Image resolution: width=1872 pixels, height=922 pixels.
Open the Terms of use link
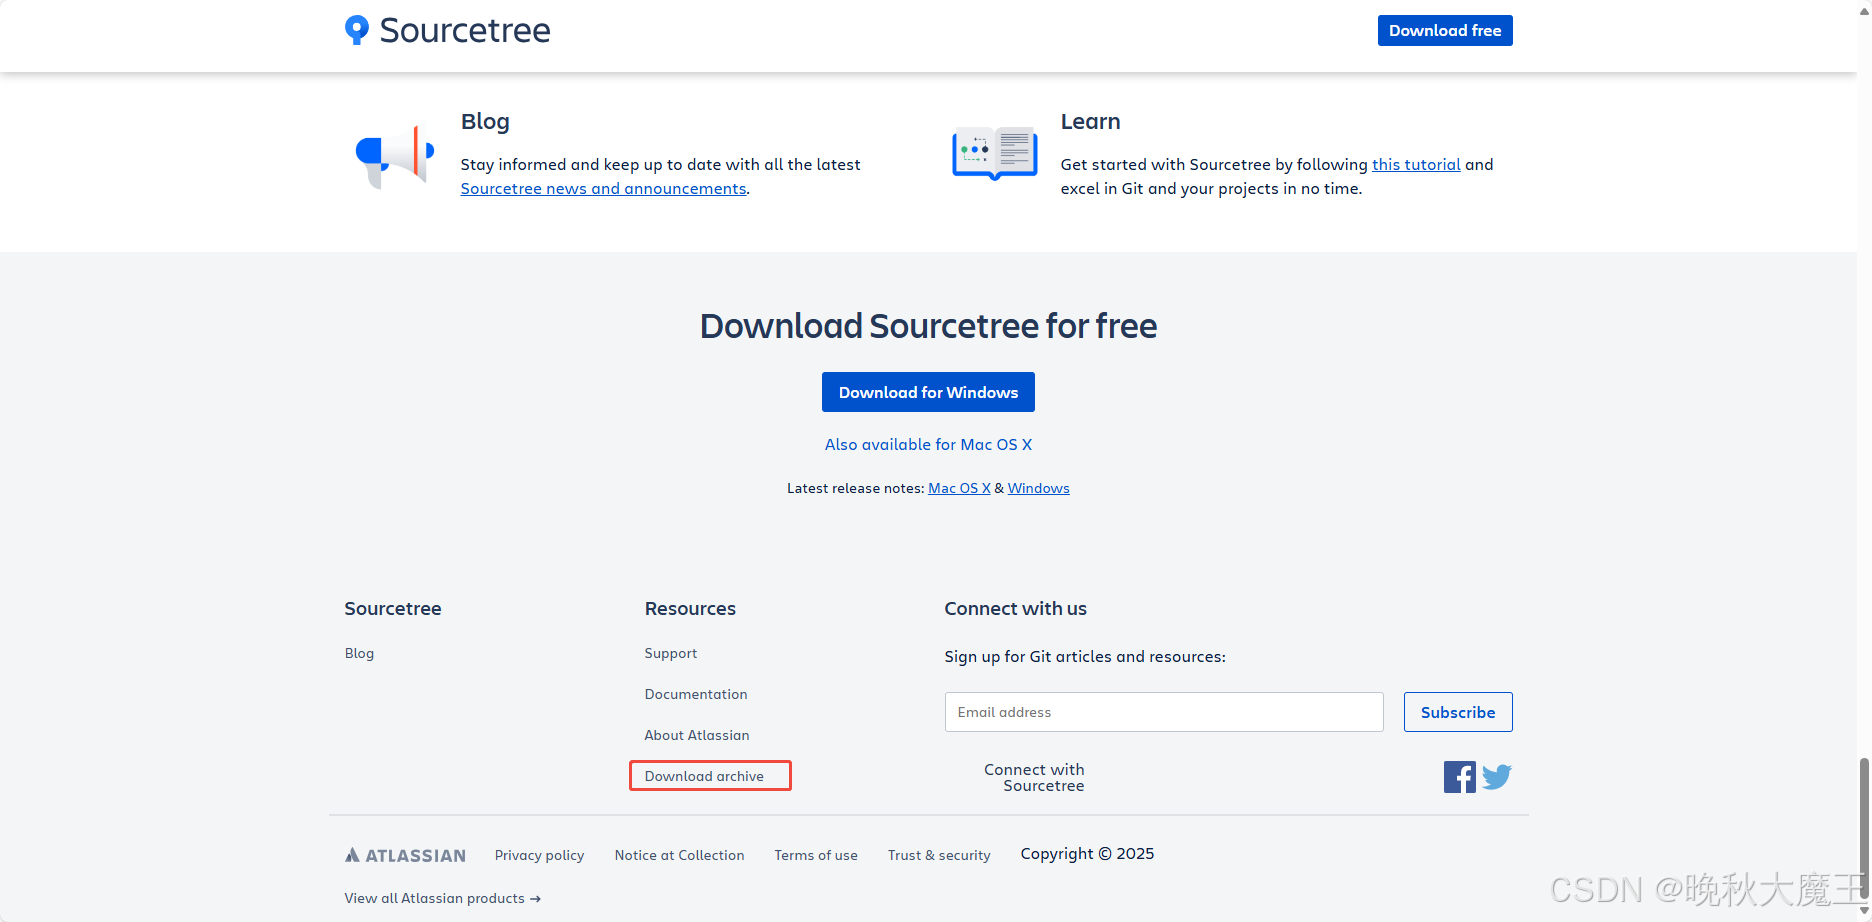[x=816, y=855]
